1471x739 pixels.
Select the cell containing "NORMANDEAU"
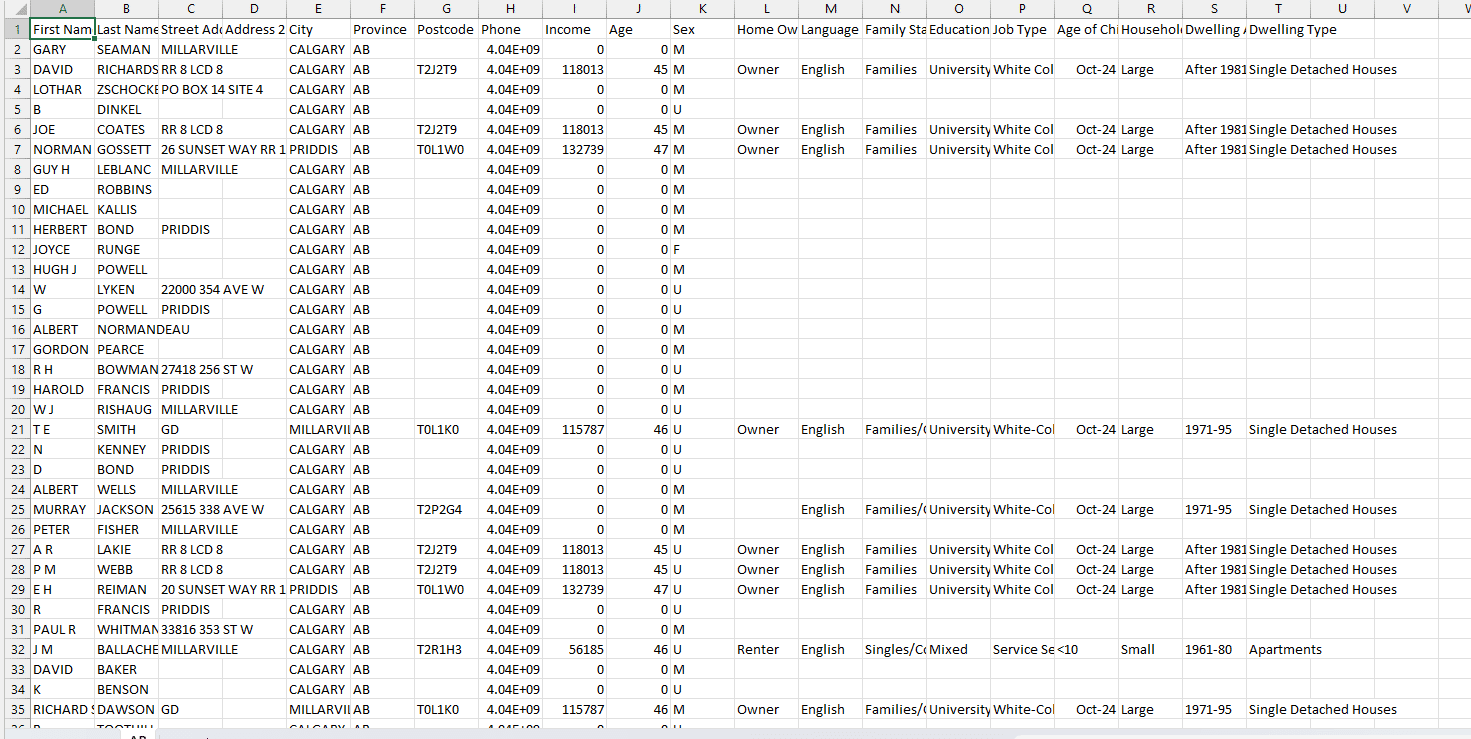click(x=127, y=329)
